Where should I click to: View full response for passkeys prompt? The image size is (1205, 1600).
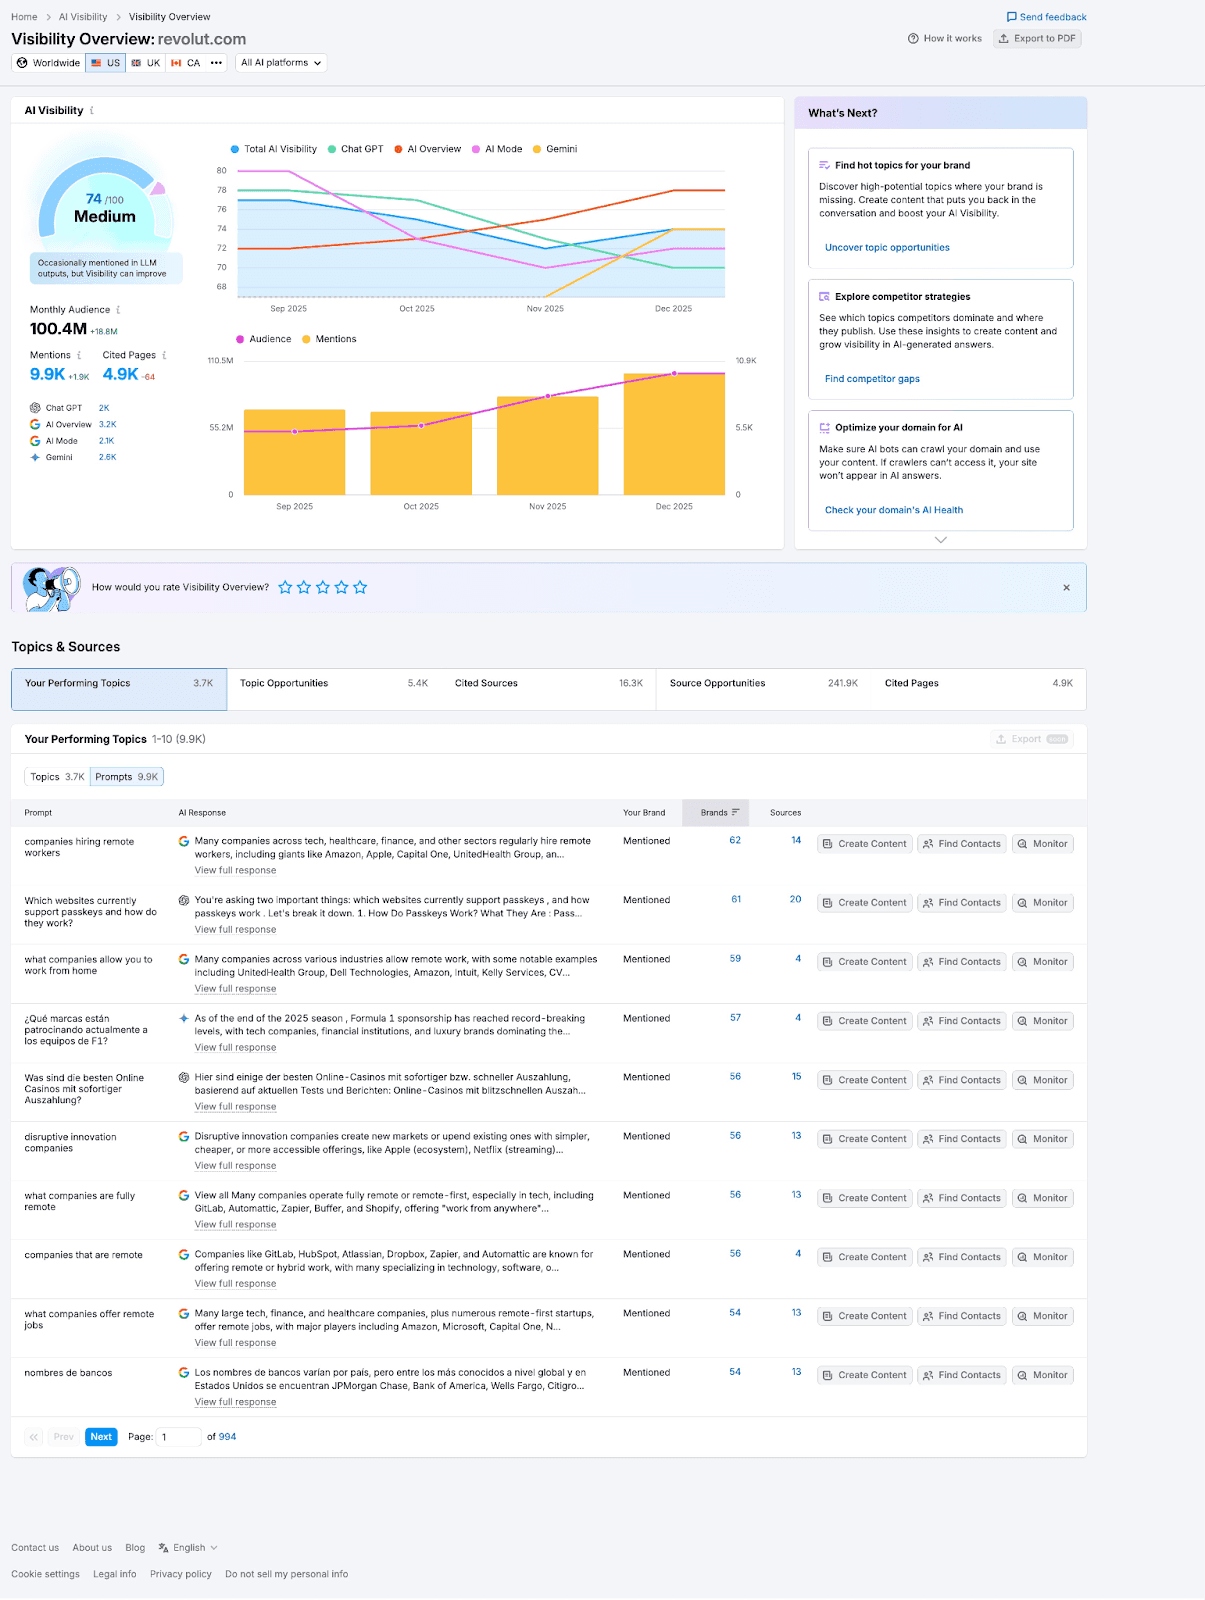point(235,930)
